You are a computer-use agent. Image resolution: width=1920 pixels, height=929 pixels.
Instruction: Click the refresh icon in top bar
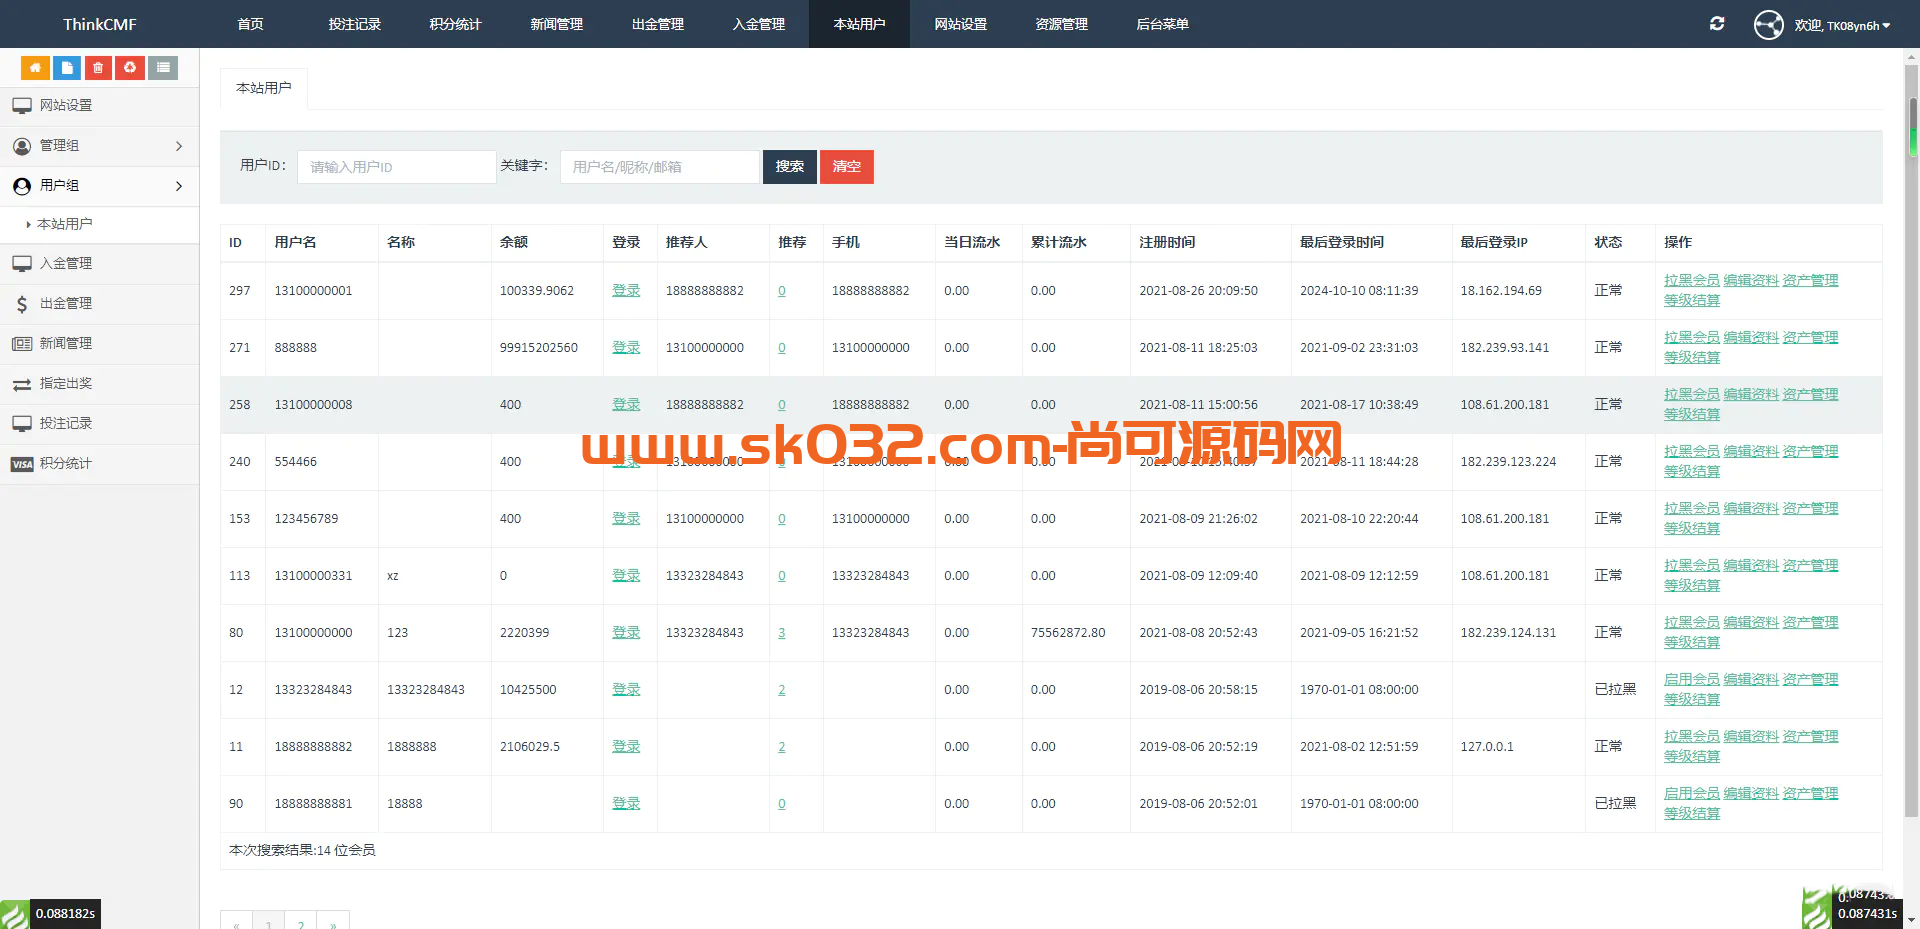(x=1717, y=24)
